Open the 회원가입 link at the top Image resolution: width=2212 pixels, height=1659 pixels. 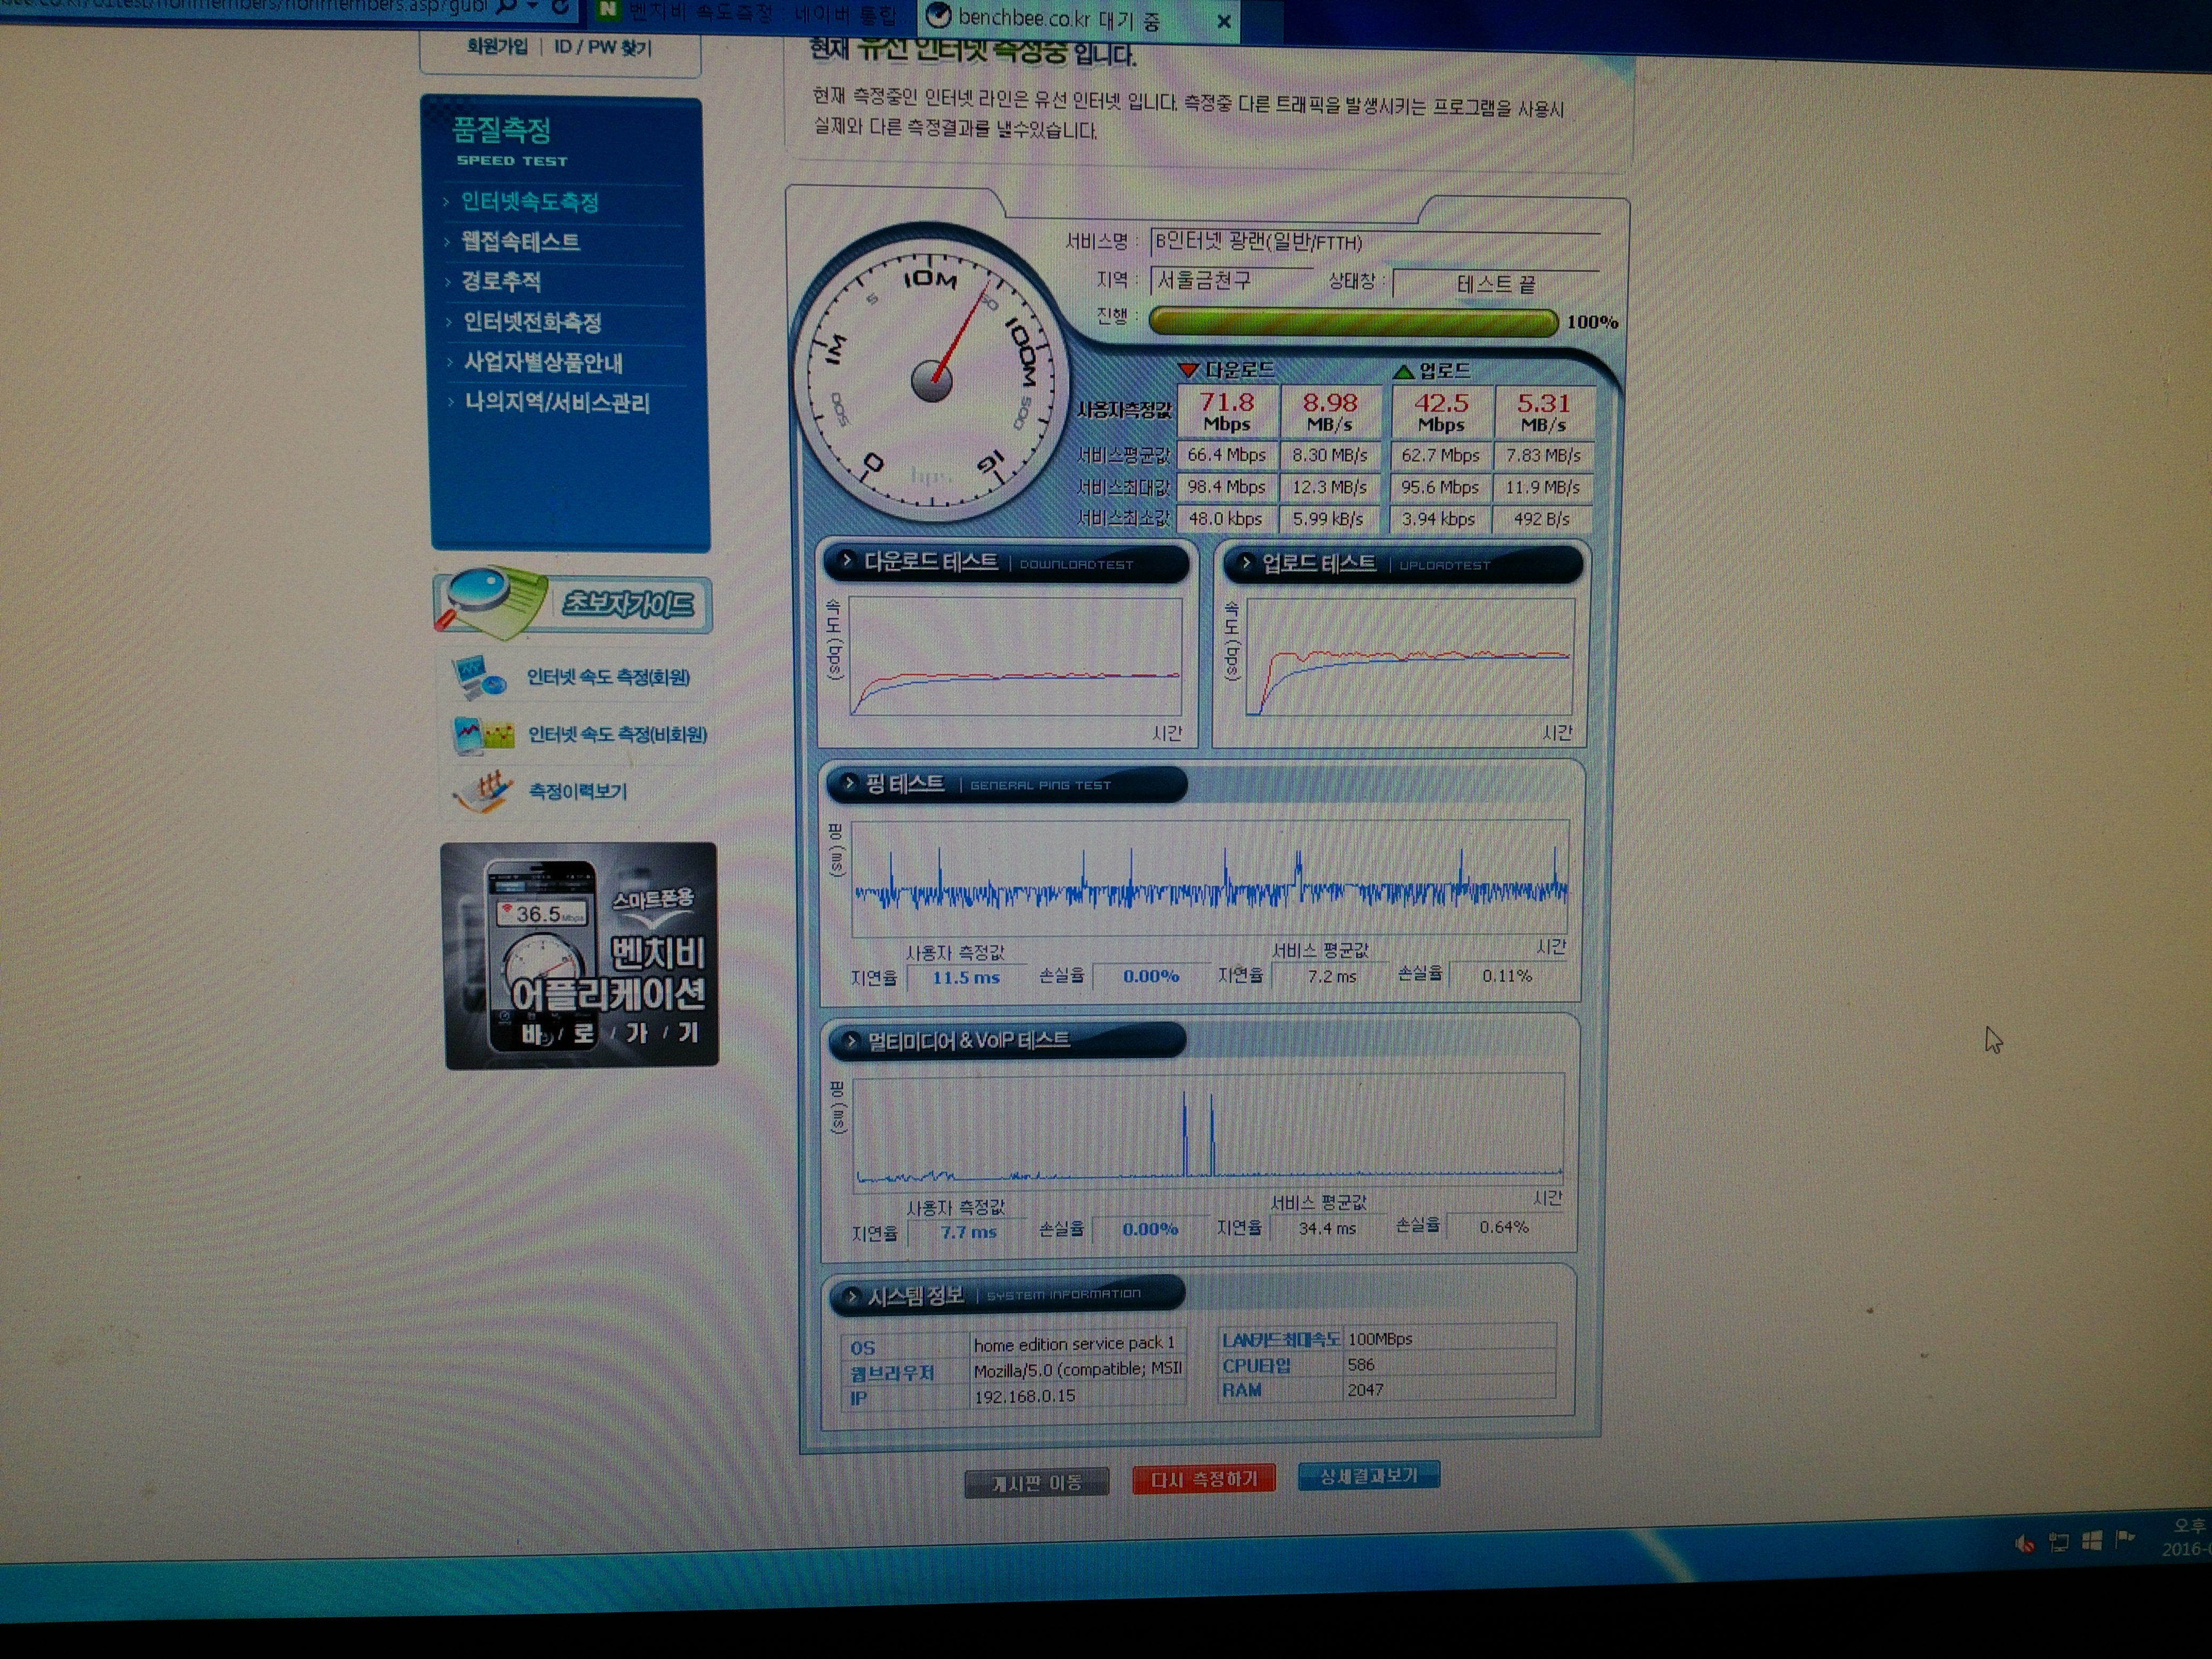pos(497,47)
